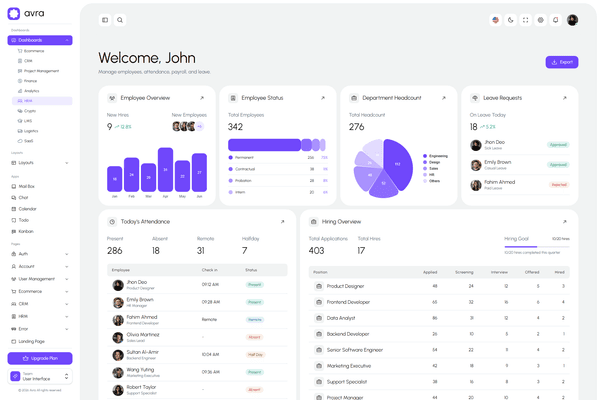
Task: Open search with magnifier icon
Action: point(120,20)
